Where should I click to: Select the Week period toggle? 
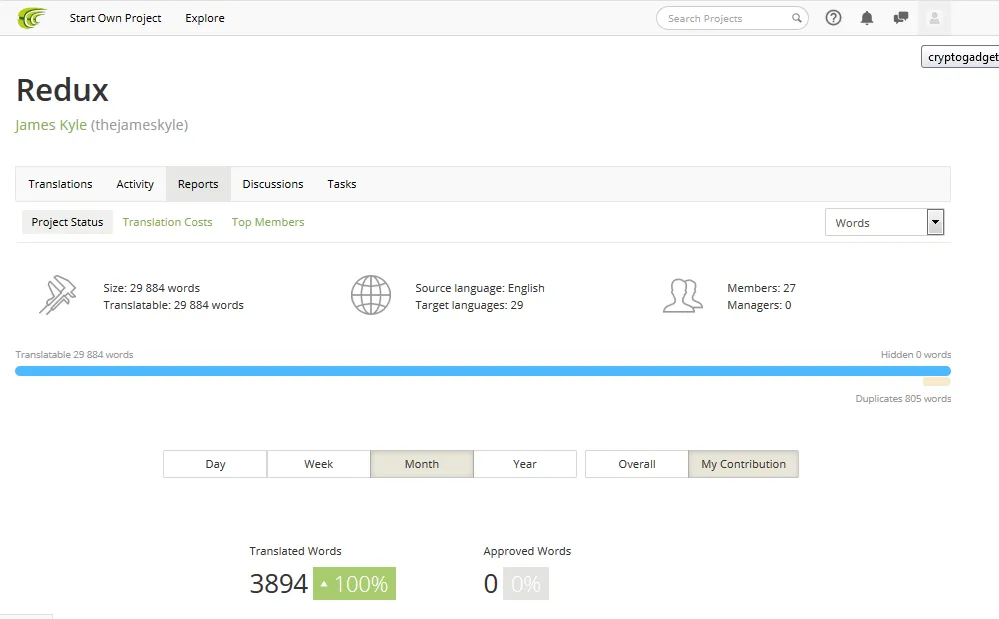pos(319,464)
